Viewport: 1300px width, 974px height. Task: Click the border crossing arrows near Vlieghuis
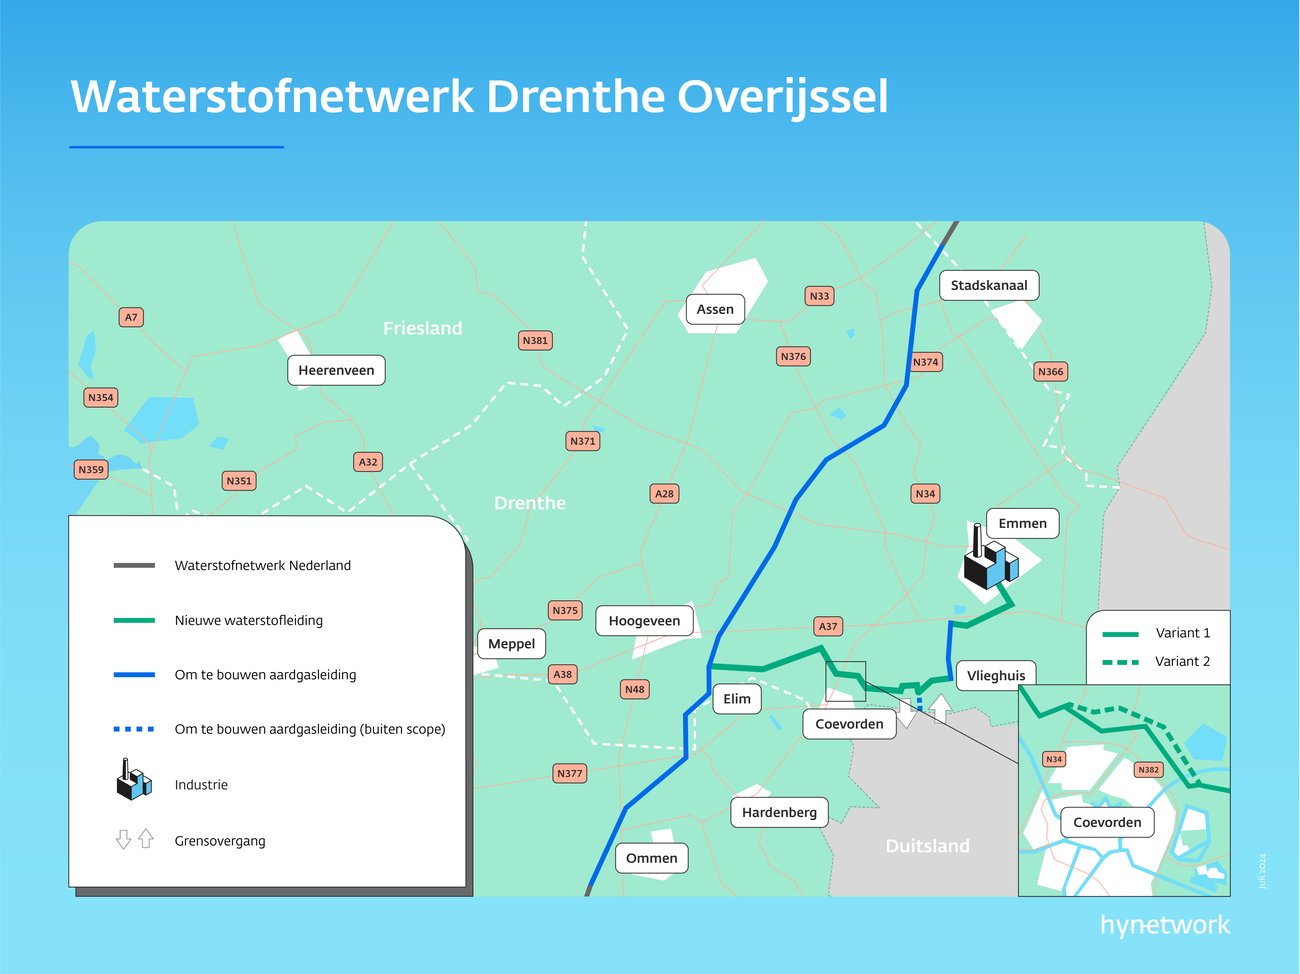tap(923, 710)
